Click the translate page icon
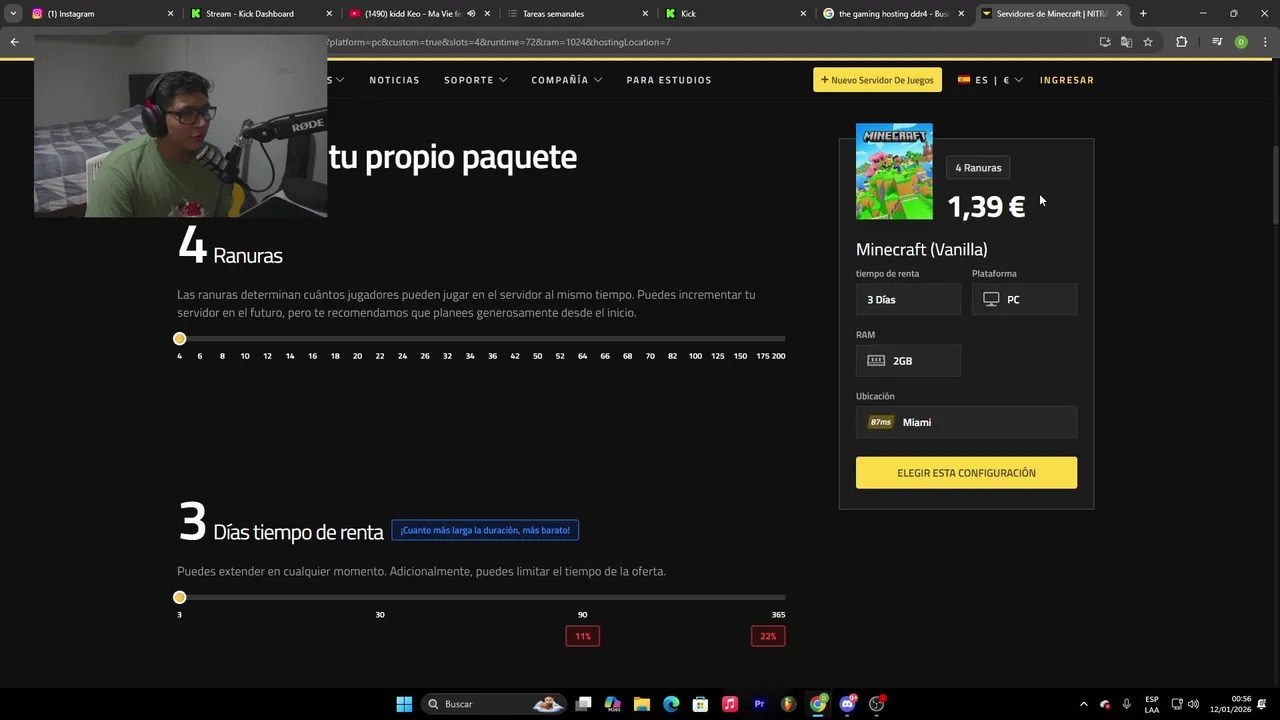Viewport: 1280px width, 720px height. click(1126, 42)
